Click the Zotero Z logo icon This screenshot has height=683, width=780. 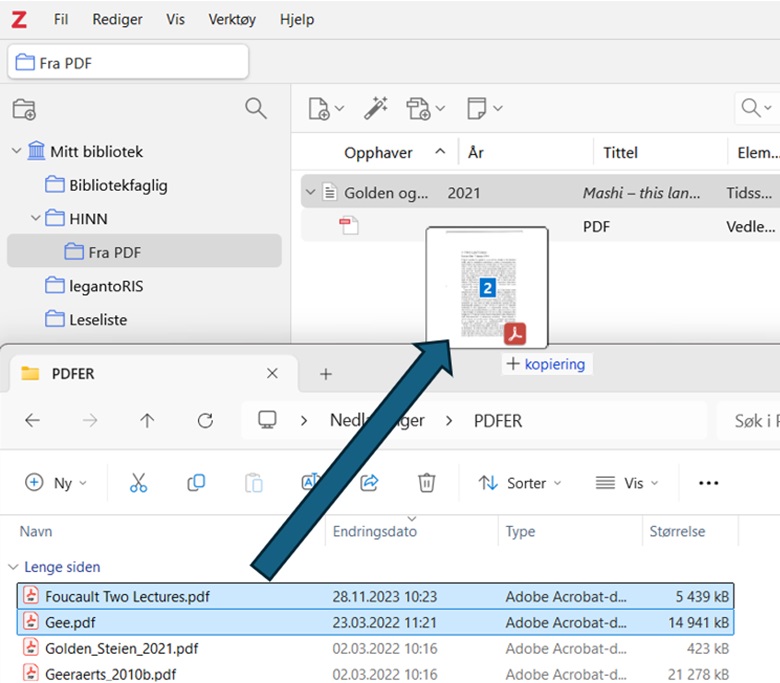click(x=19, y=19)
